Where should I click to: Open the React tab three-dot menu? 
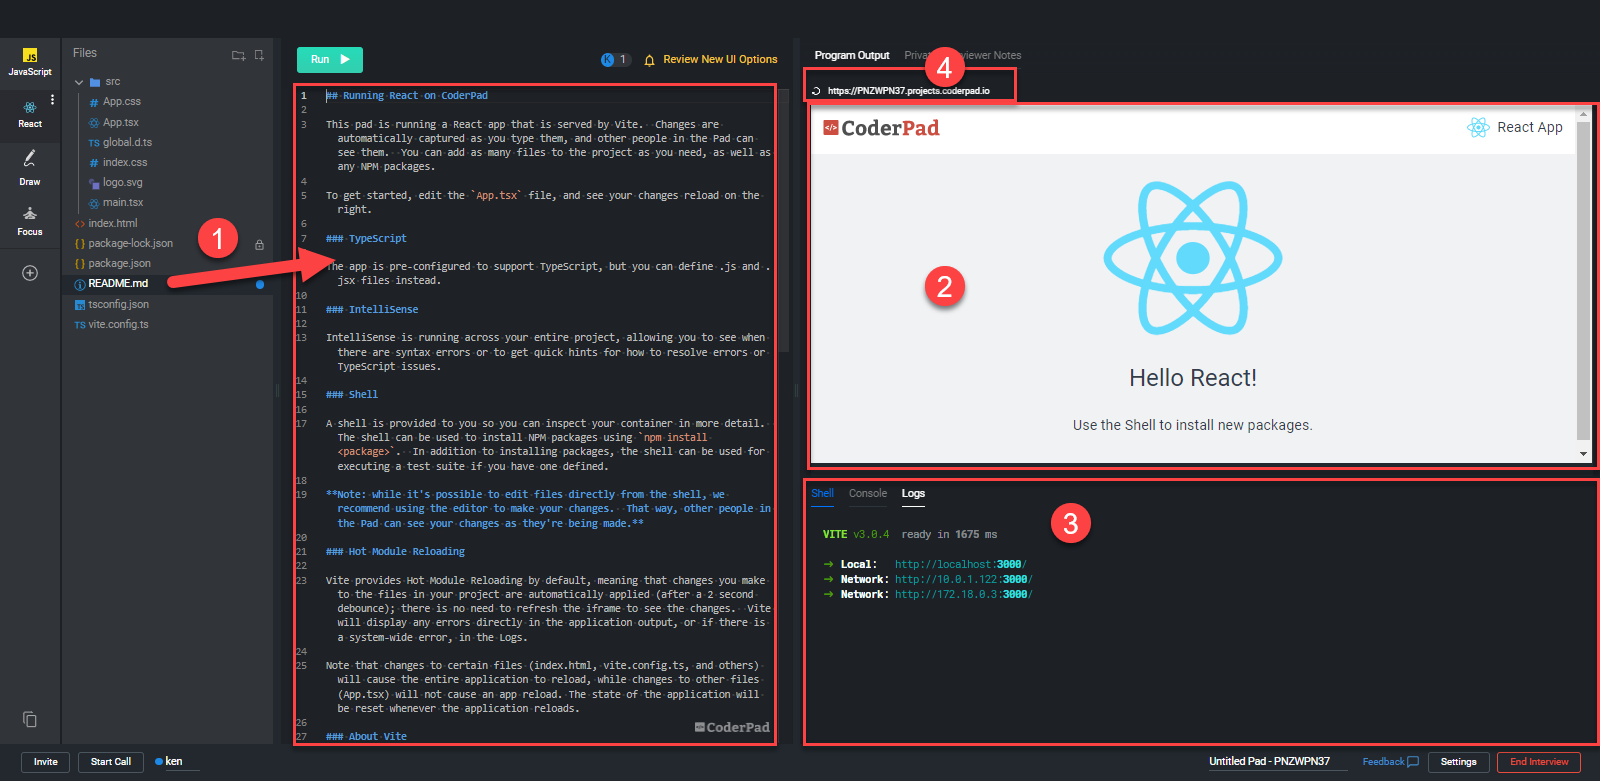52,100
